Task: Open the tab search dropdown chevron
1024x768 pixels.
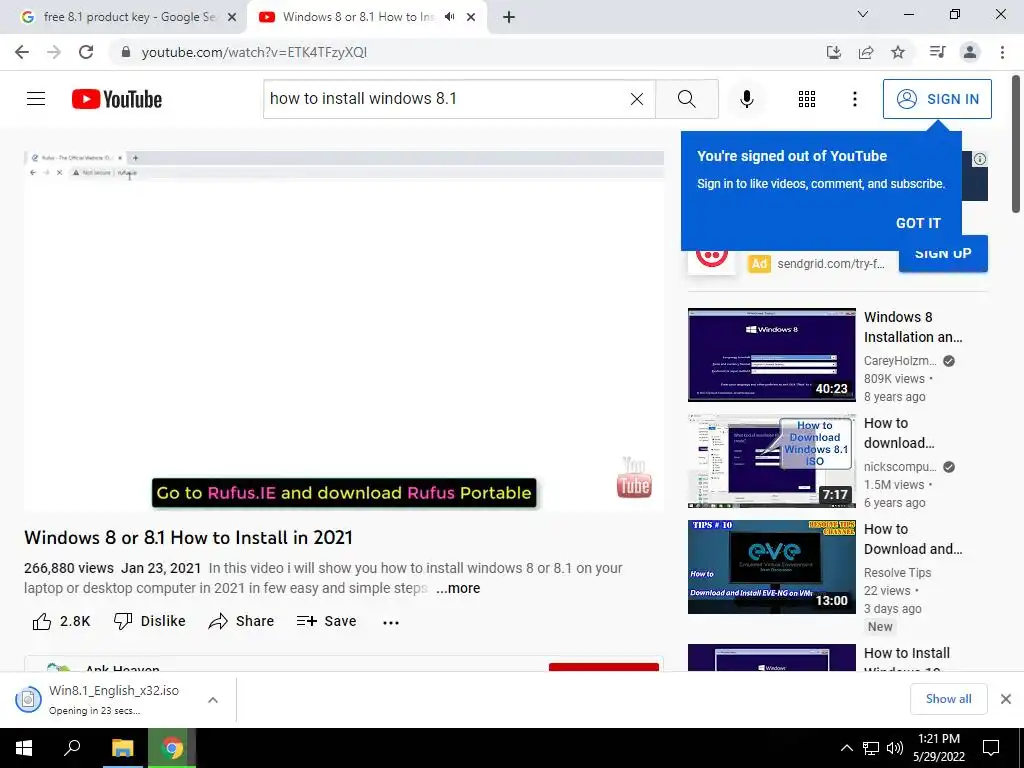Action: tap(863, 14)
